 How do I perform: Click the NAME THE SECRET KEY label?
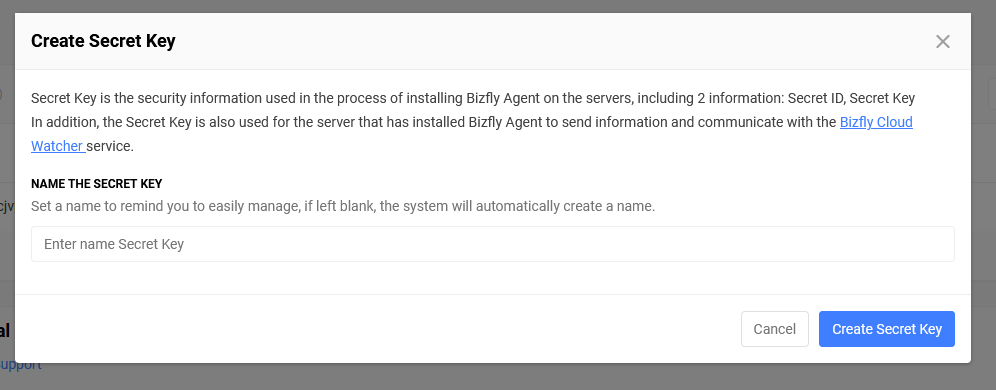[x=97, y=184]
